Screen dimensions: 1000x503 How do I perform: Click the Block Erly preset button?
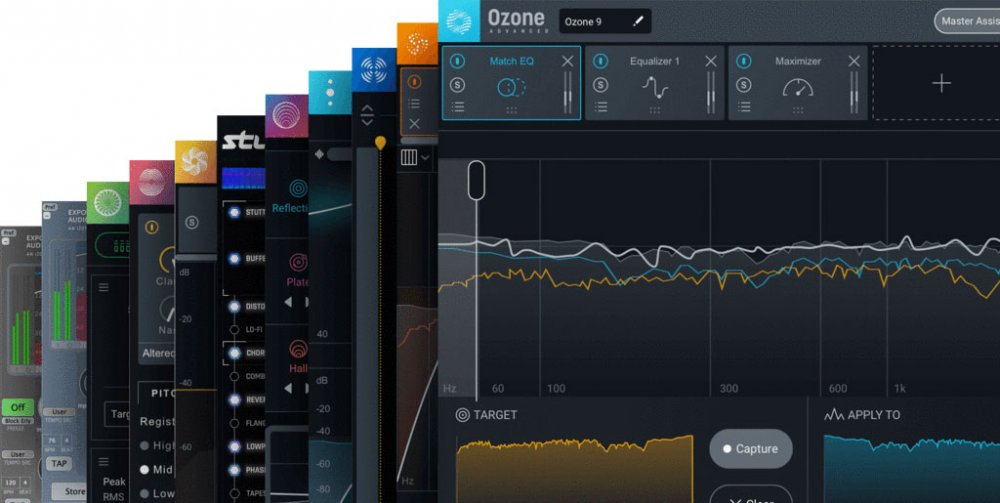(x=18, y=421)
